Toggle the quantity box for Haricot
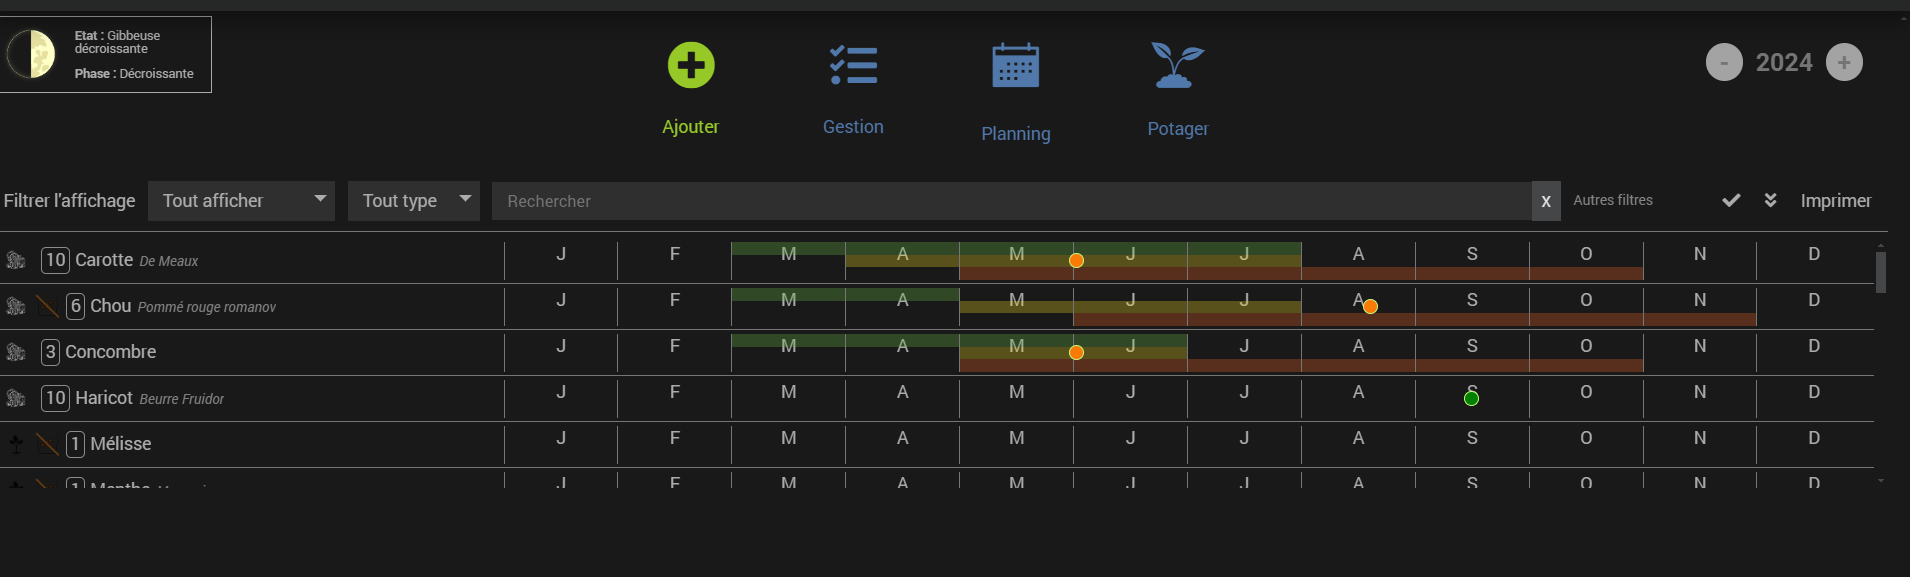This screenshot has width=1910, height=577. click(x=55, y=398)
